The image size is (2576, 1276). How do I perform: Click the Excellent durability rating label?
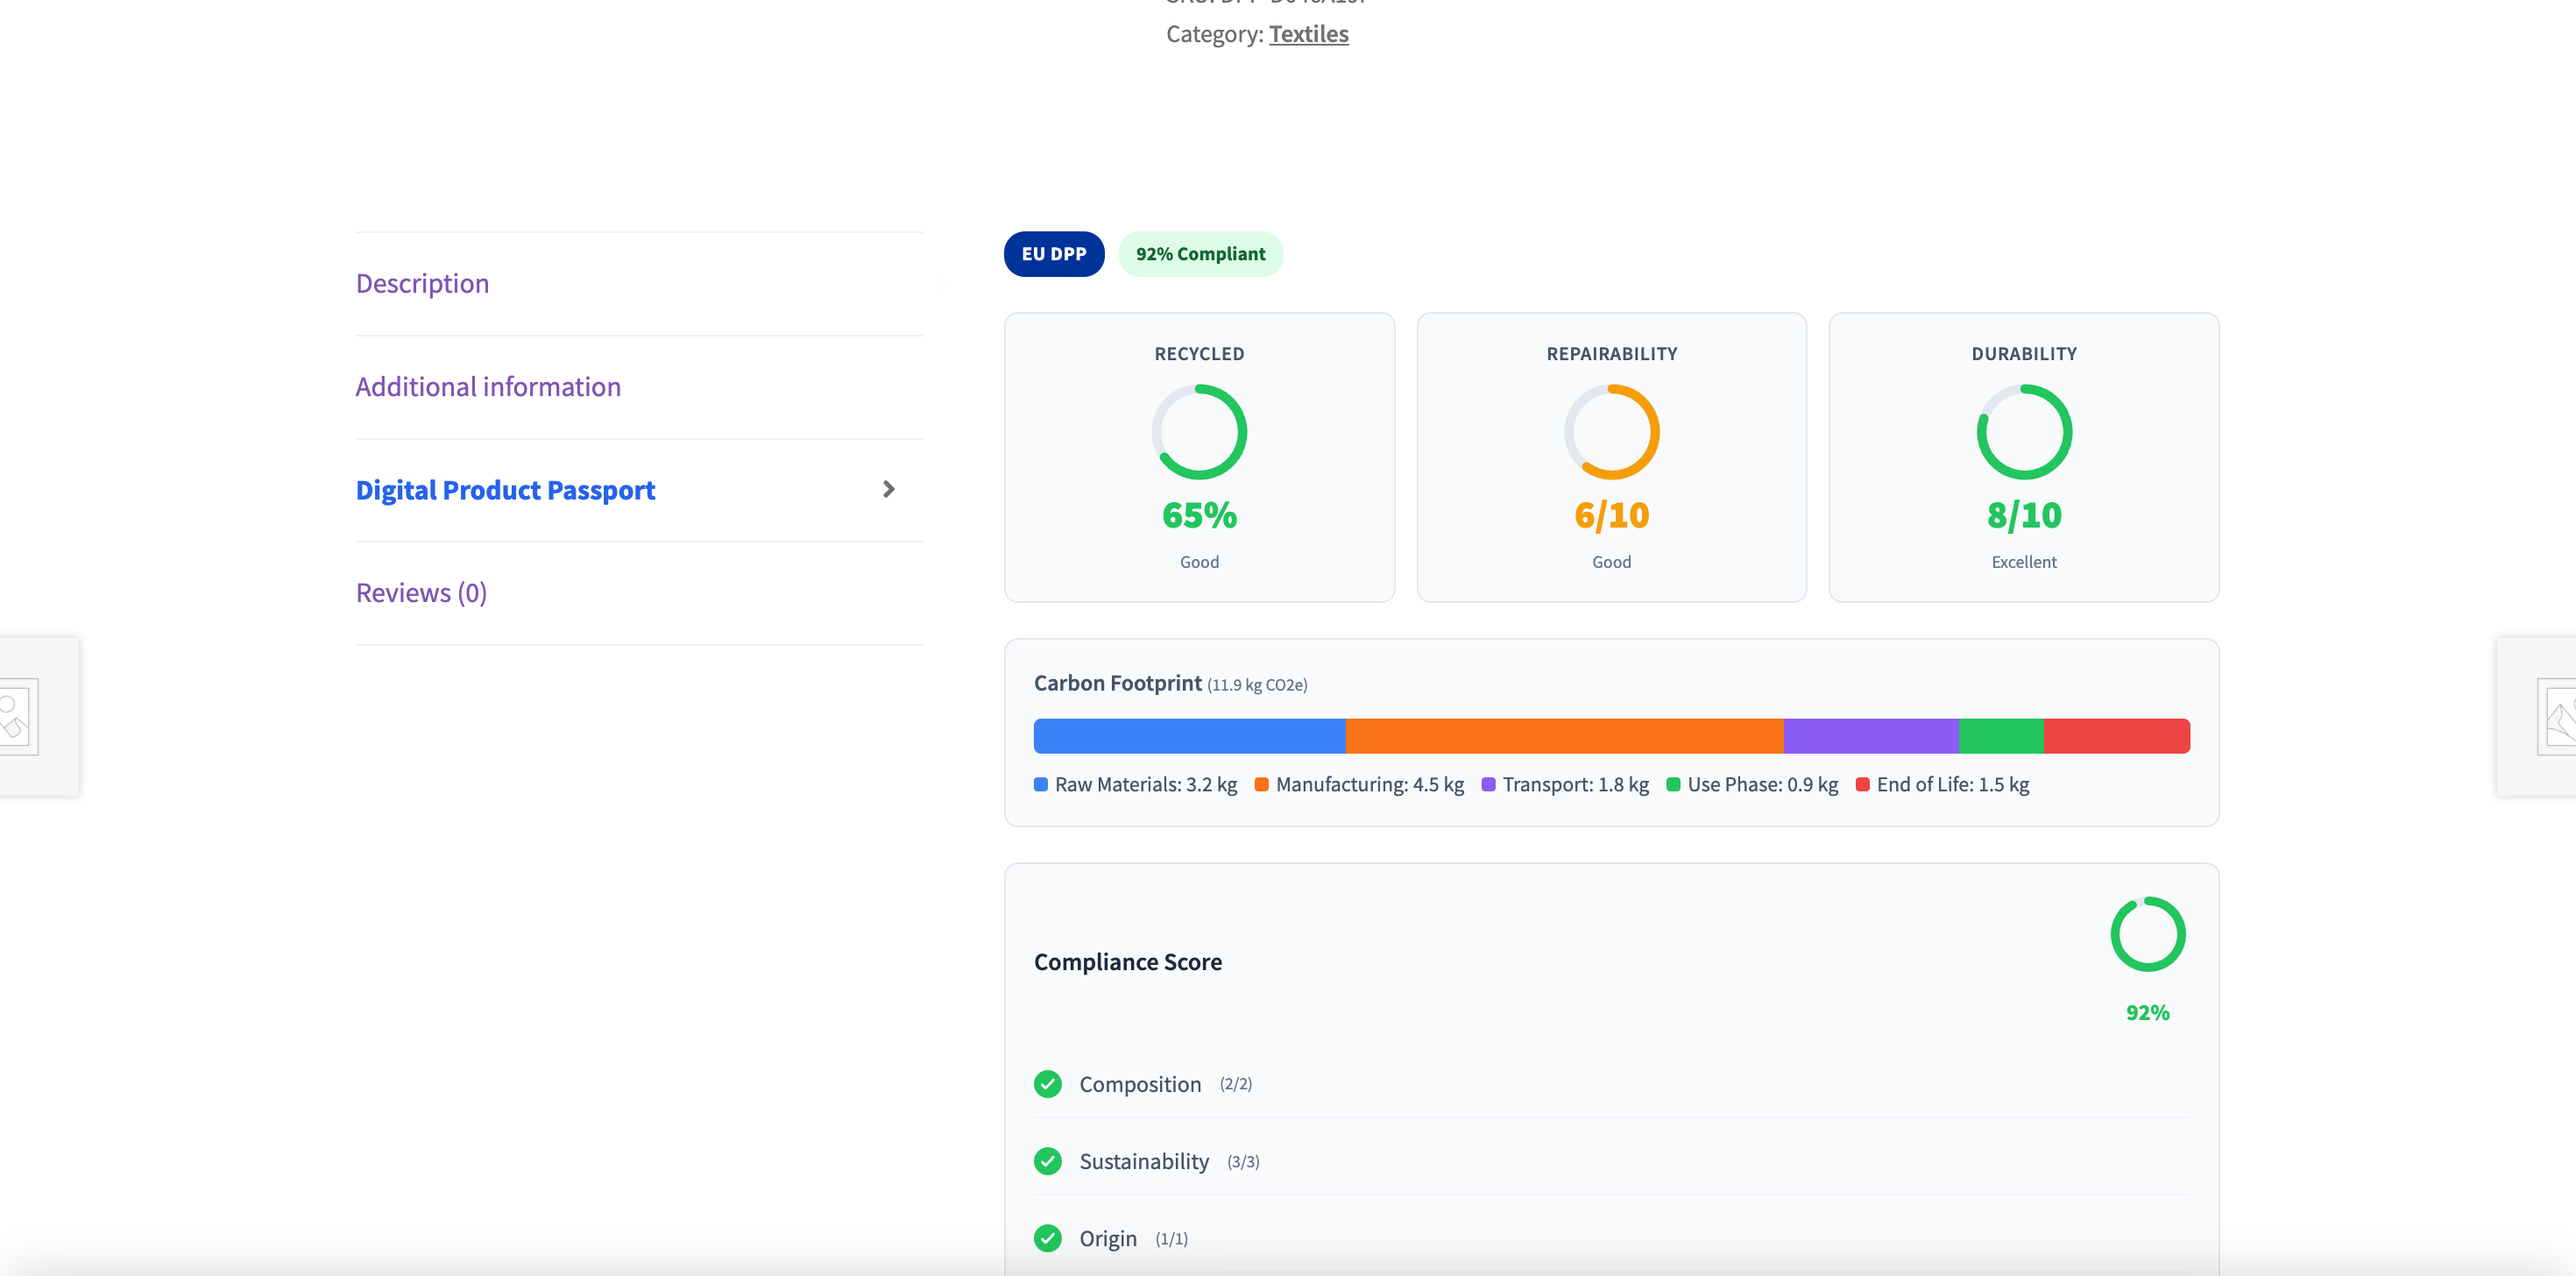point(2024,562)
